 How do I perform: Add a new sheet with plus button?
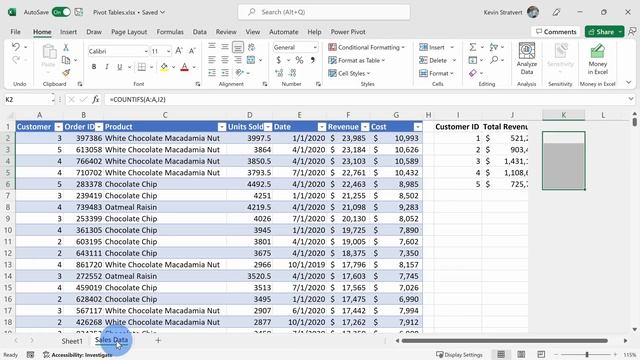[x=158, y=340]
